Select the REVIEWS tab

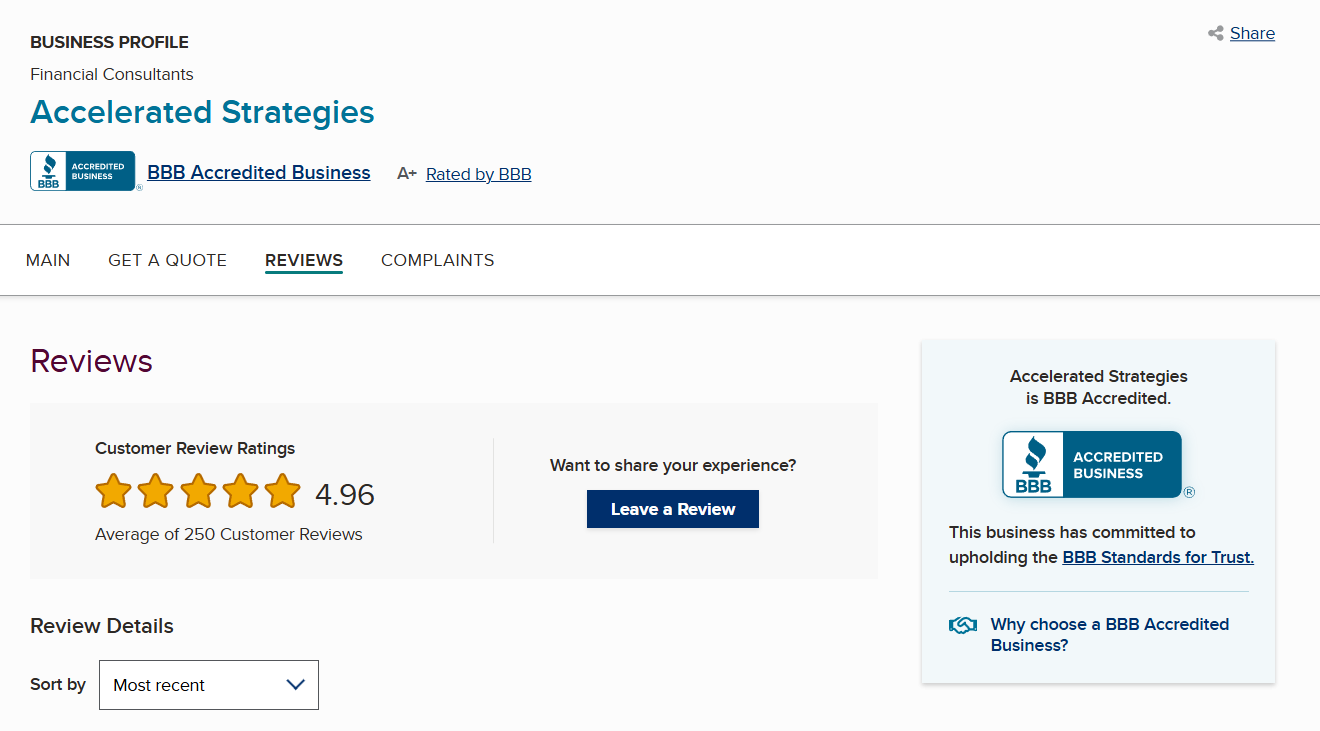point(304,260)
